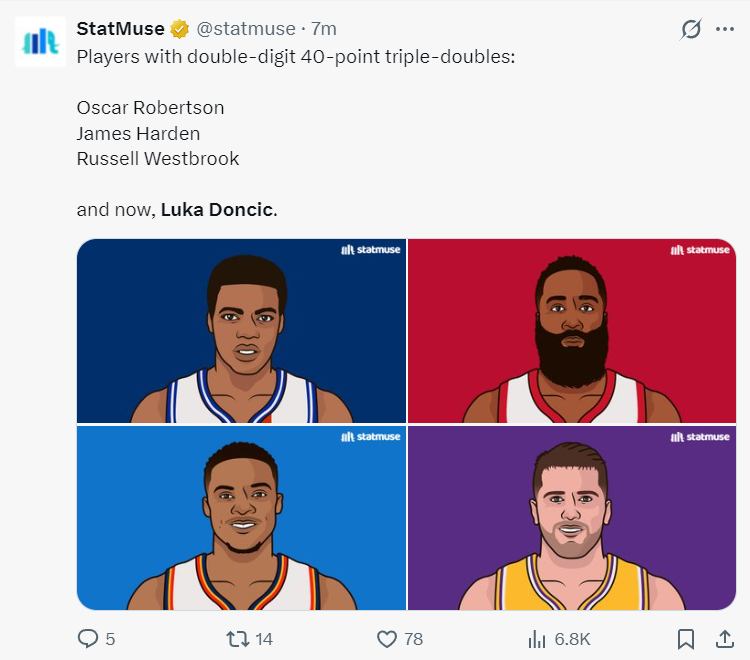Open the three-dot more options menu
The width and height of the screenshot is (750, 660).
pos(725,29)
